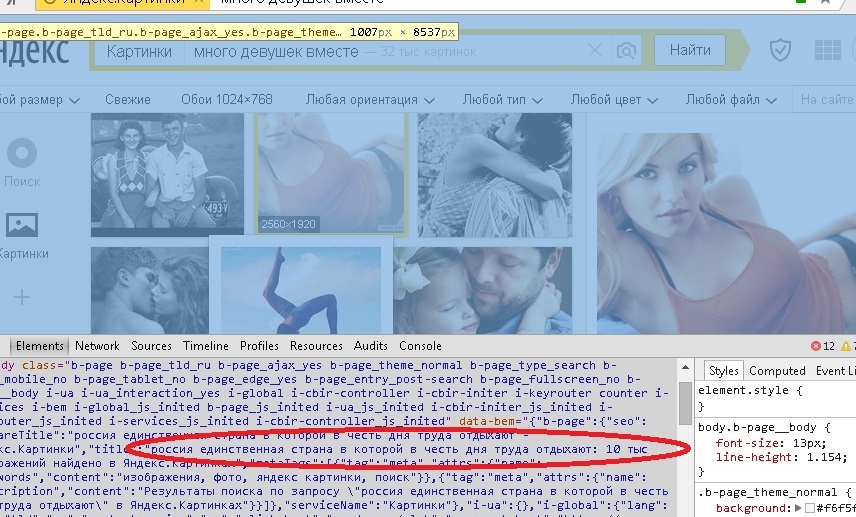
Task: Expand the background property triangle
Action: click(x=798, y=508)
